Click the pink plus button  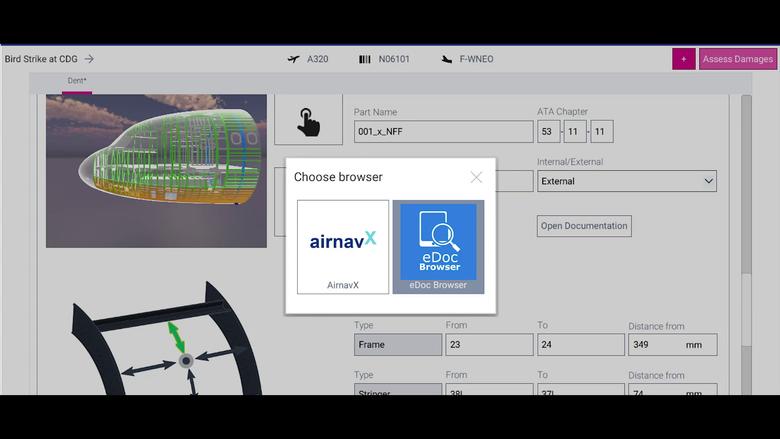click(x=683, y=59)
